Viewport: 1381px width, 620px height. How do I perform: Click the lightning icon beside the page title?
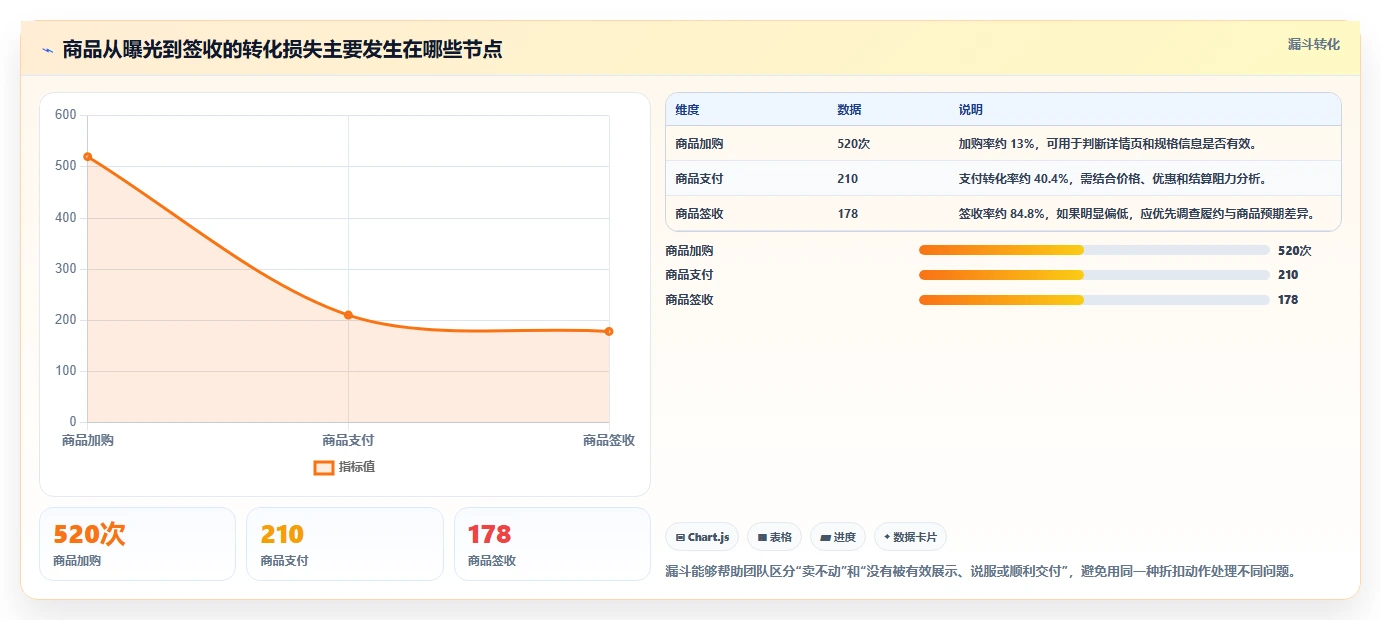[x=47, y=50]
